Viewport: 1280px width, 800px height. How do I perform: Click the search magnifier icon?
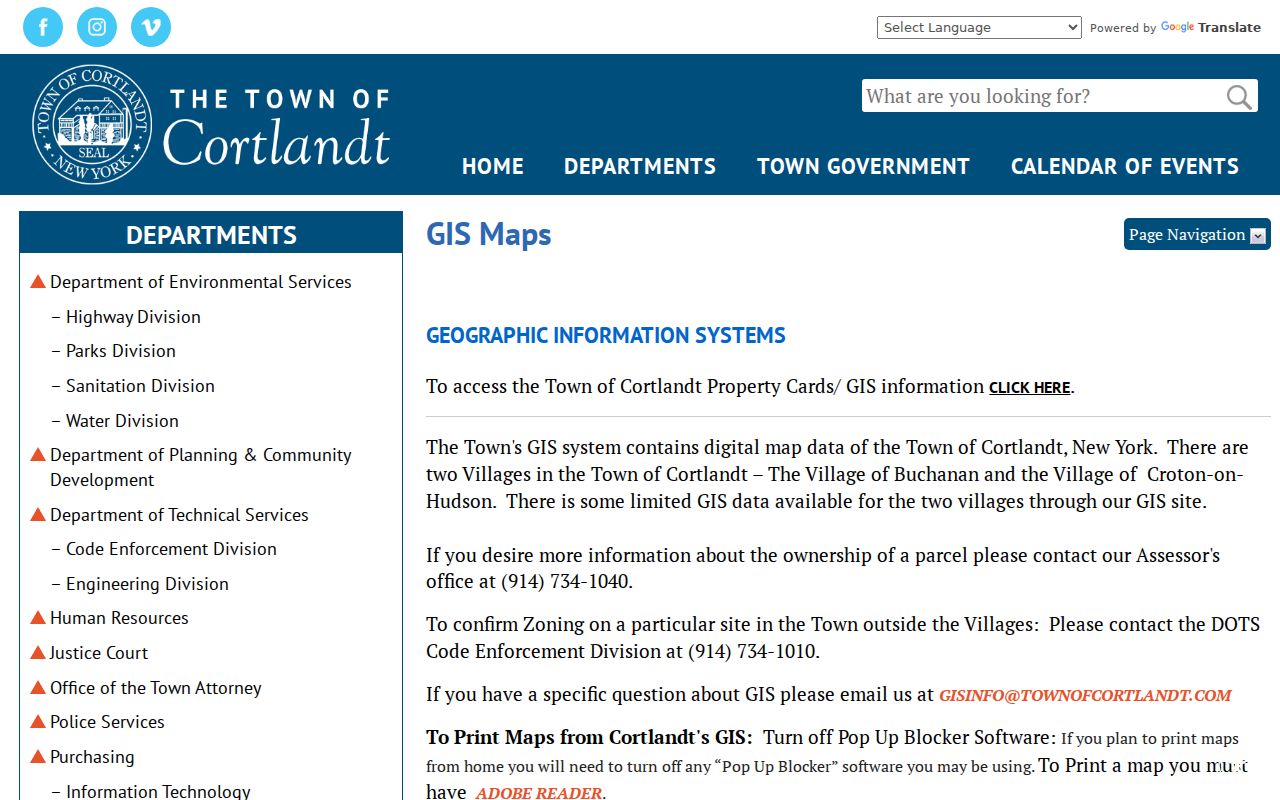[x=1239, y=97]
